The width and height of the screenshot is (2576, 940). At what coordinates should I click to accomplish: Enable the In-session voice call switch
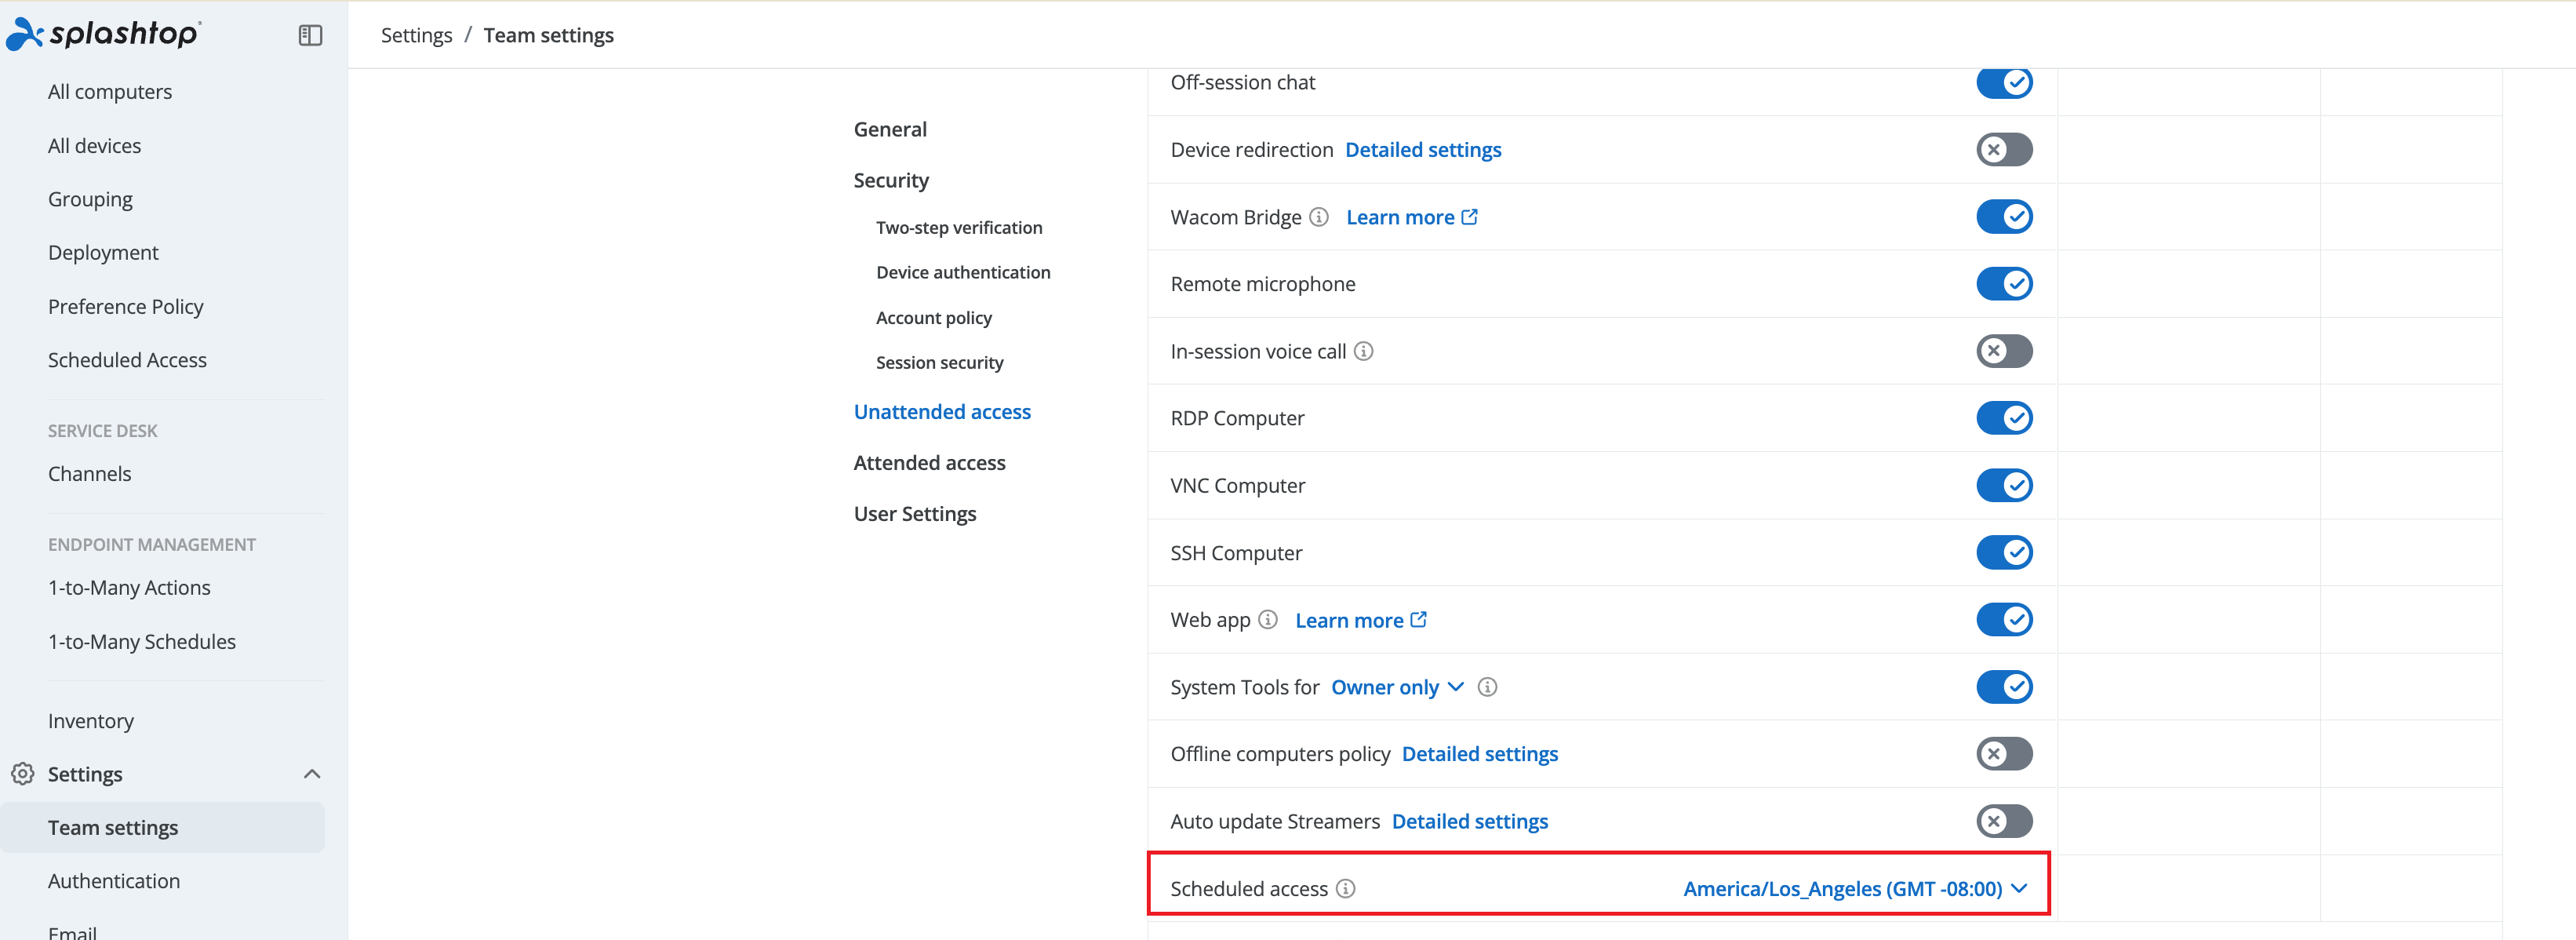tap(2004, 351)
